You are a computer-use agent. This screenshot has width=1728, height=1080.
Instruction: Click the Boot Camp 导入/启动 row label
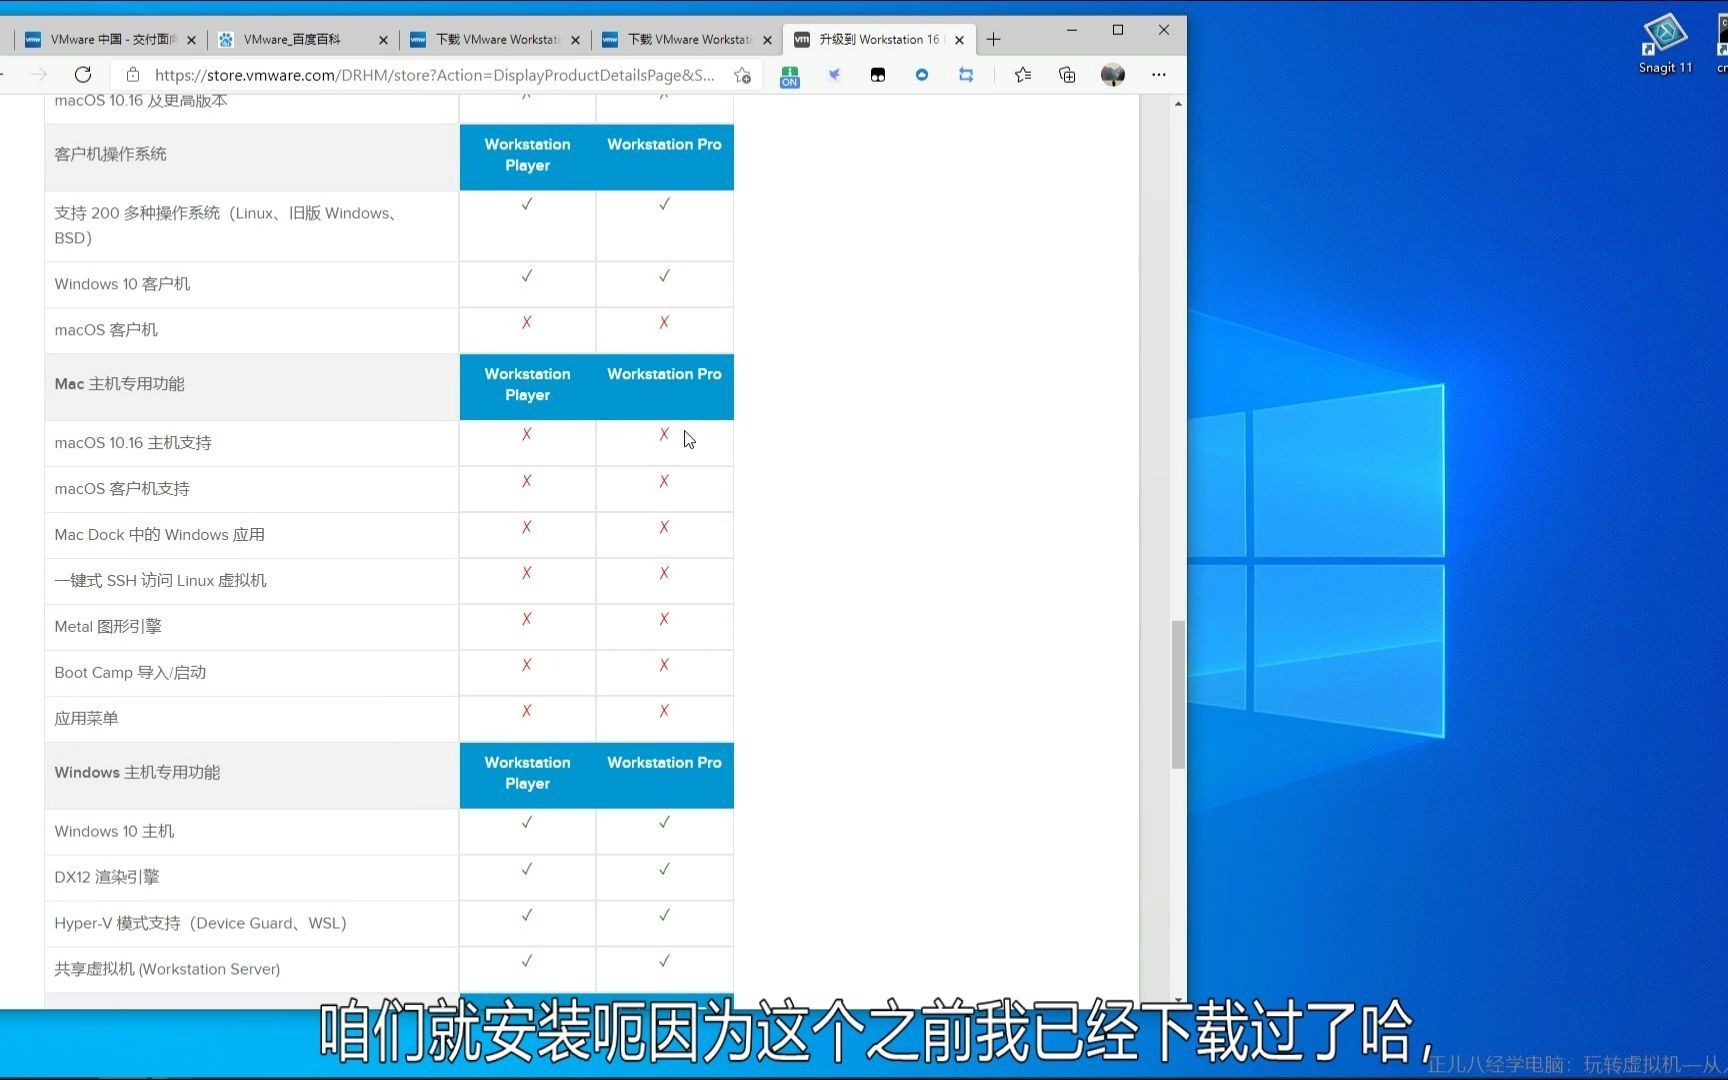[x=130, y=673]
